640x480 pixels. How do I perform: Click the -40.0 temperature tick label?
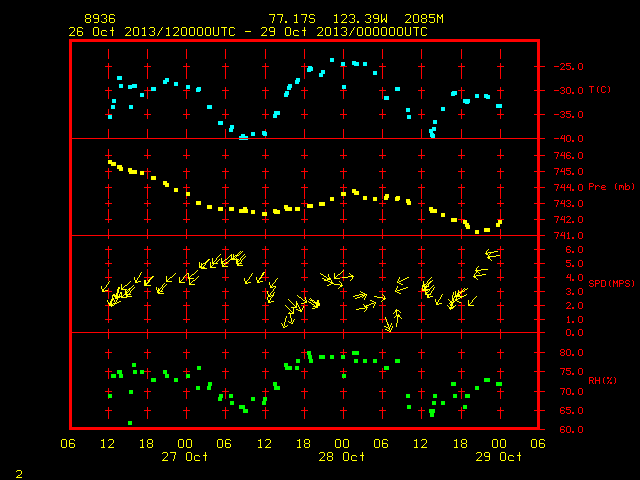[569, 139]
